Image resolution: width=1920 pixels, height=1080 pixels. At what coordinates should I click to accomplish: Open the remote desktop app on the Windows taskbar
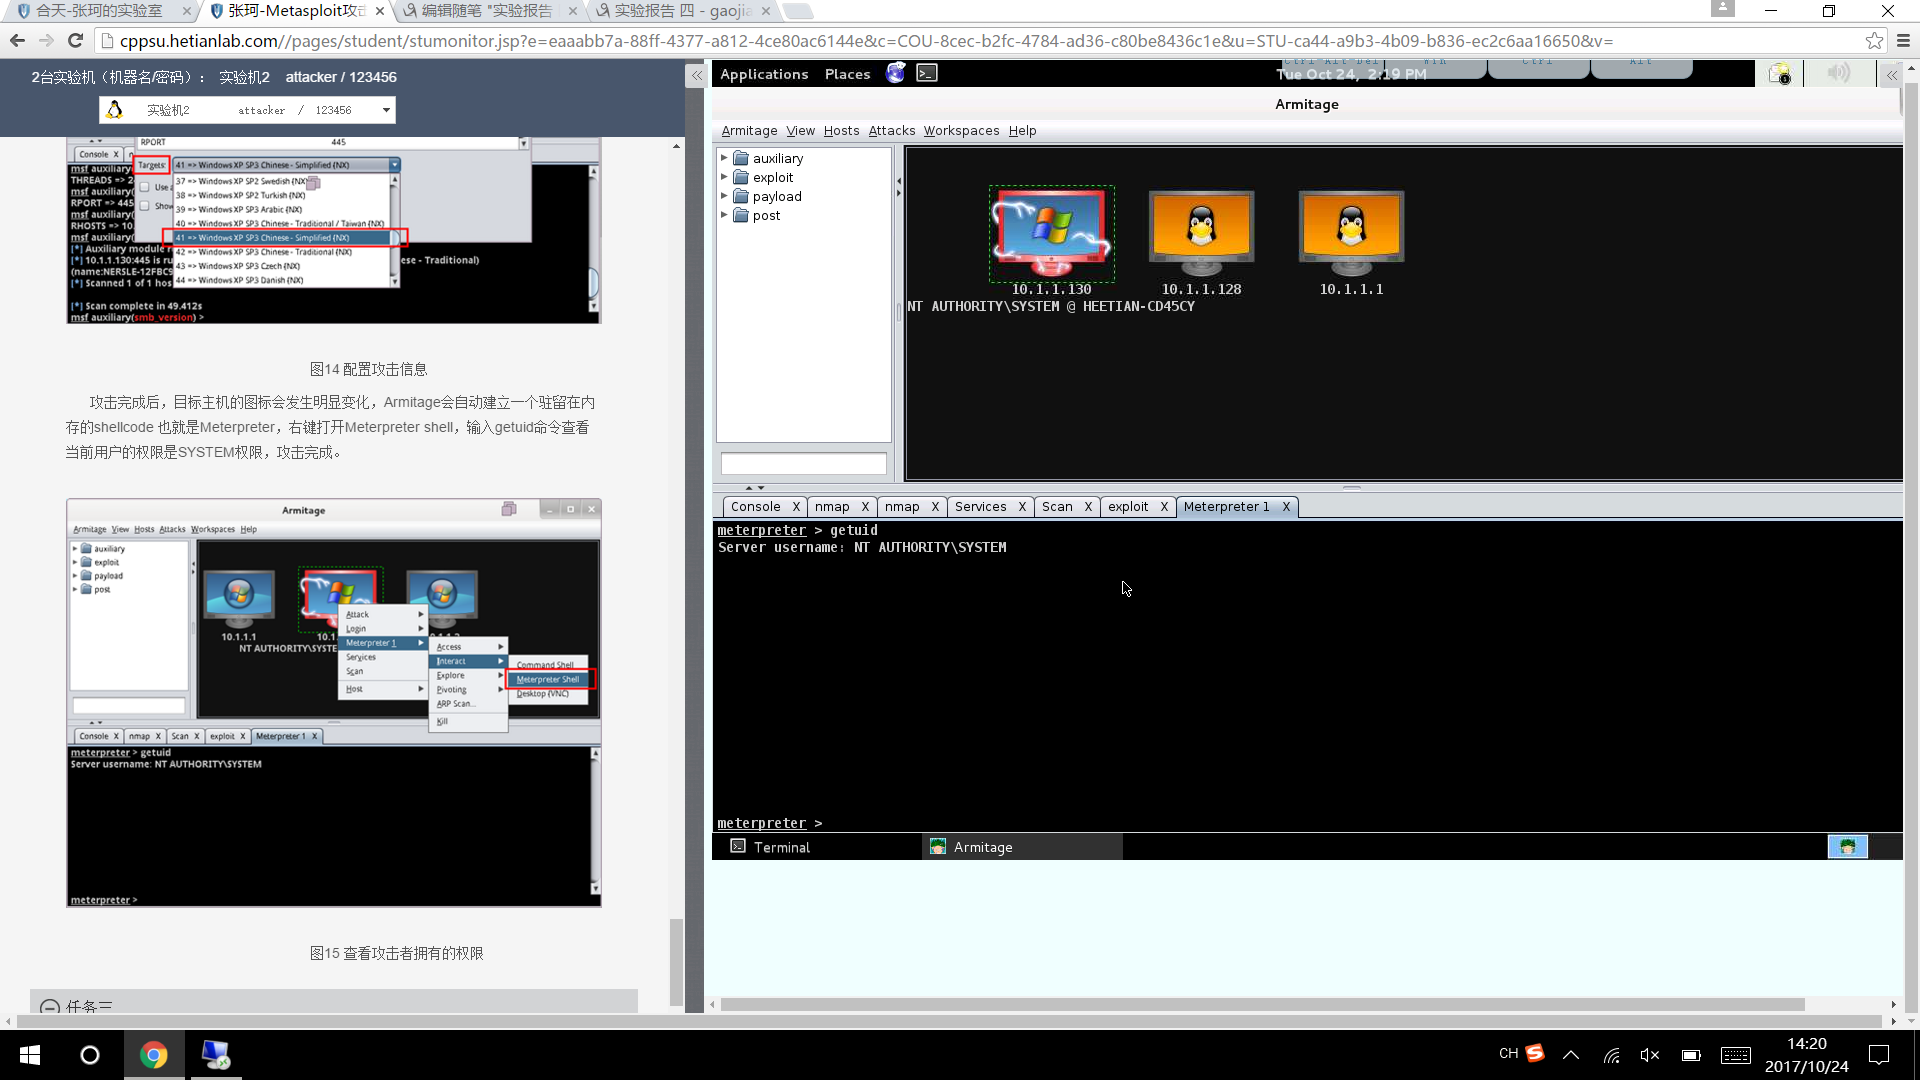pos(215,1055)
